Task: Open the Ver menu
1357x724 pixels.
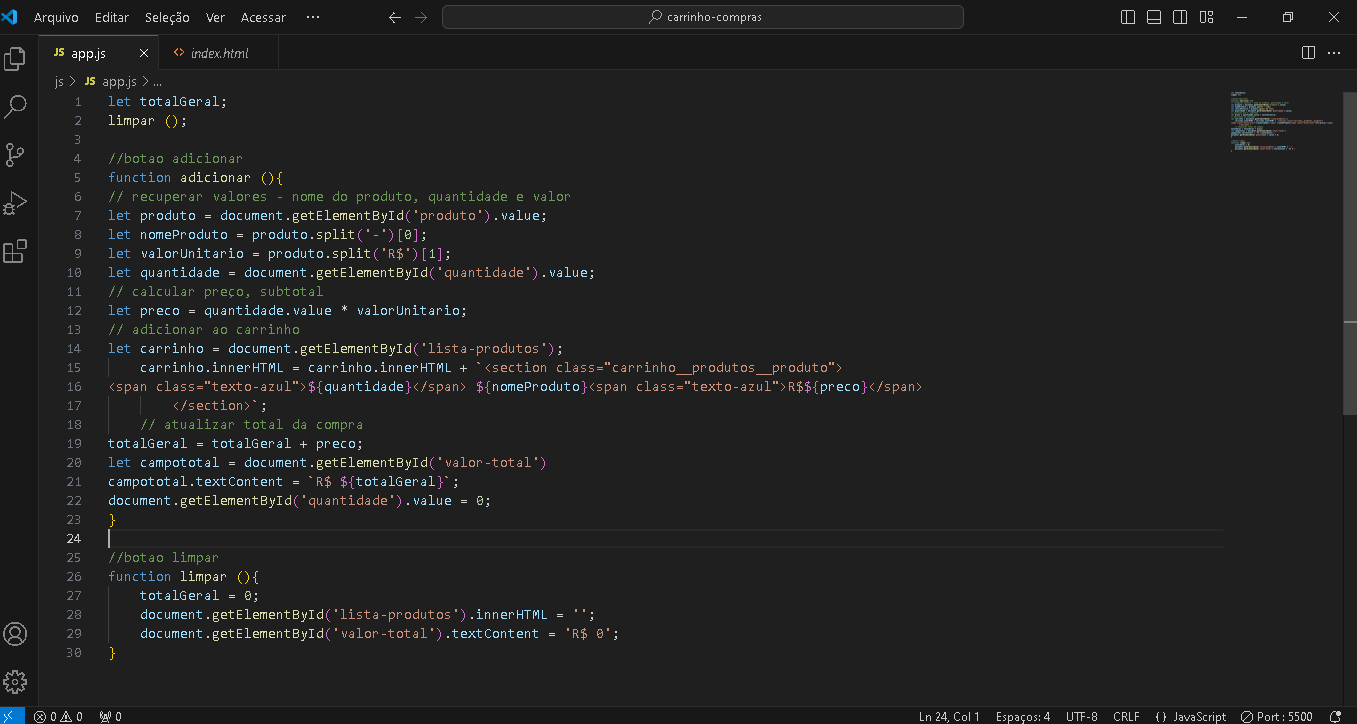Action: pyautogui.click(x=215, y=17)
